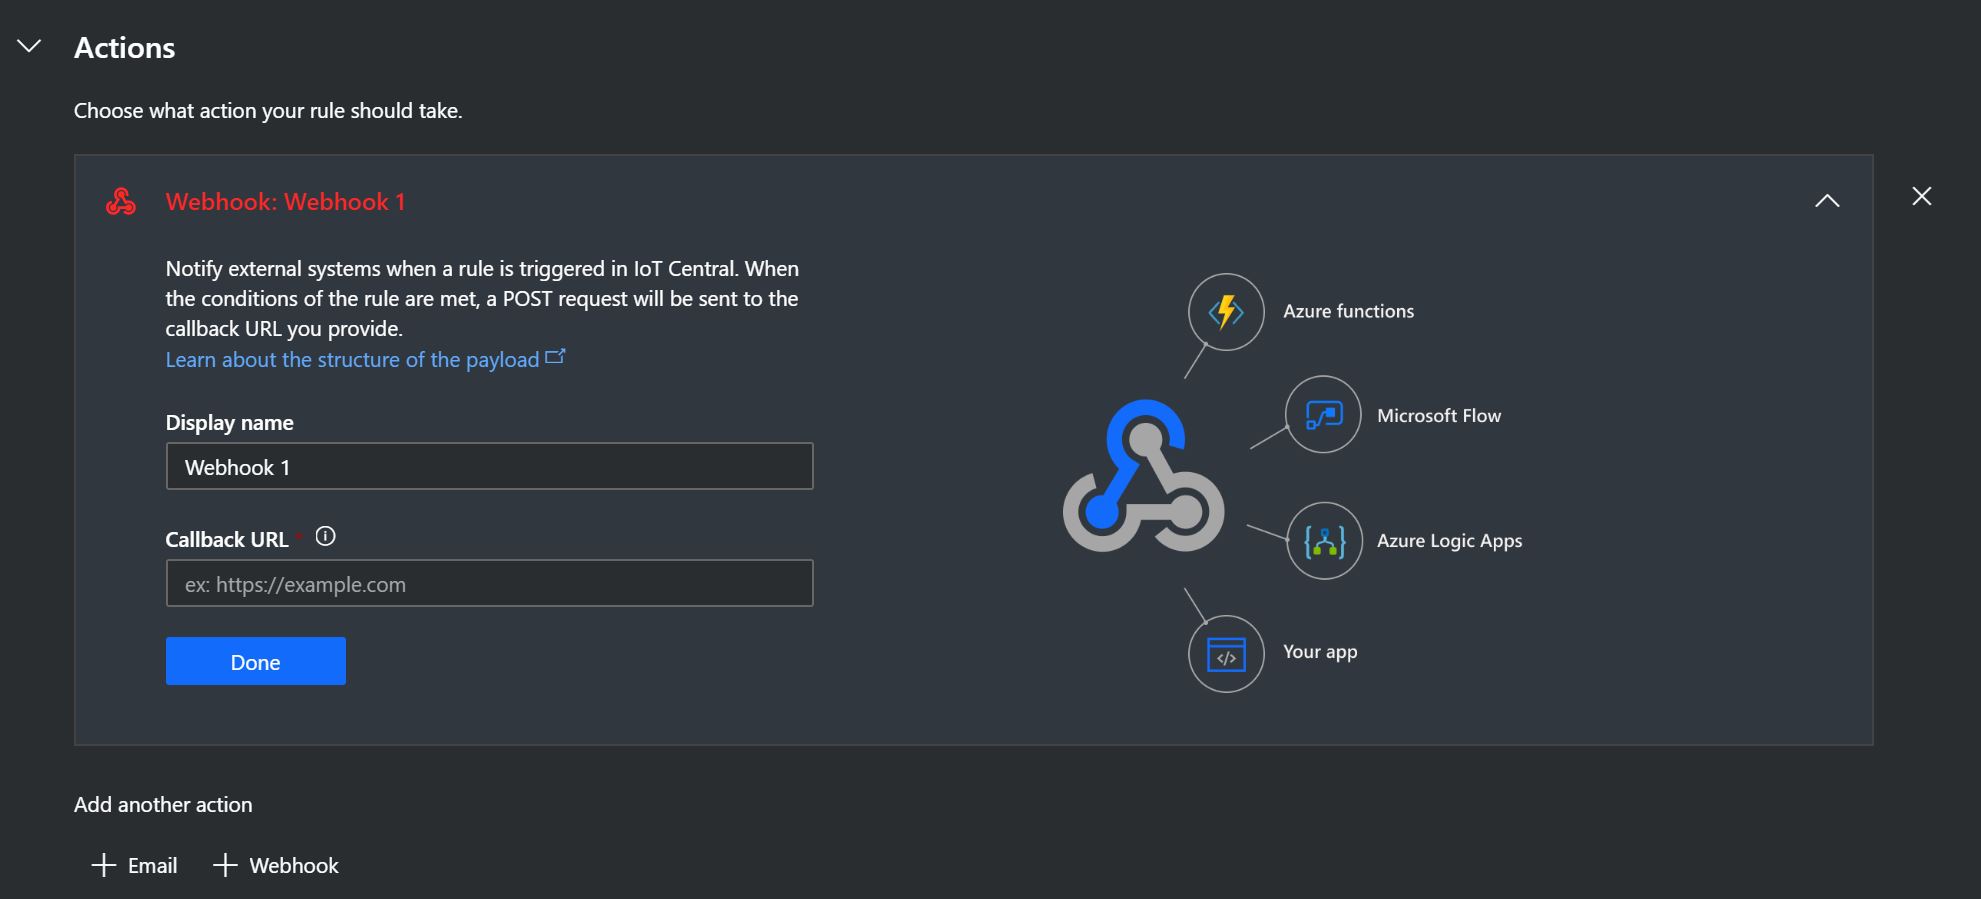Select the Azure functions label

(x=1348, y=311)
